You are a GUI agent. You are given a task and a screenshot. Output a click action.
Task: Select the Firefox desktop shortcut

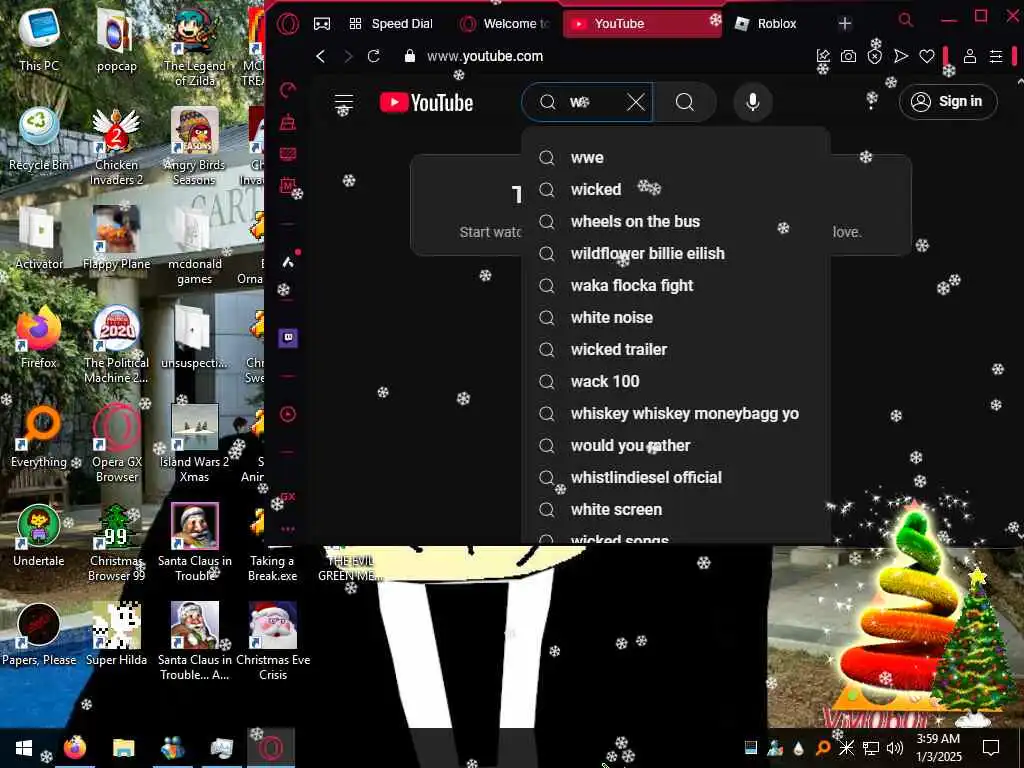click(39, 336)
